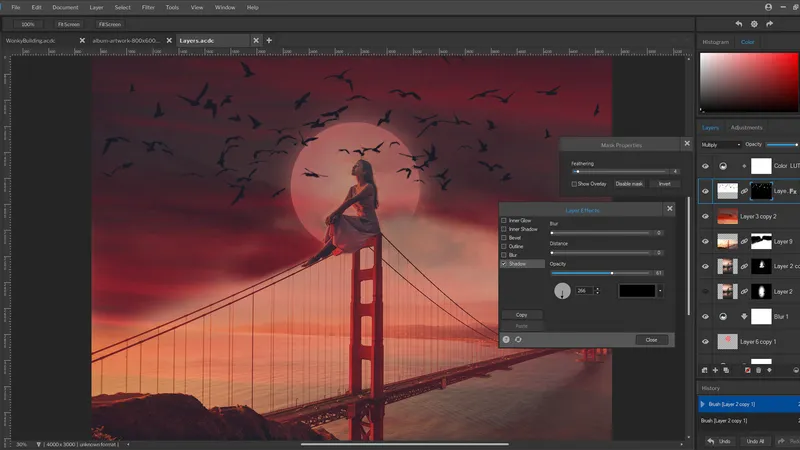Hide Layer 9 using its eye icon
The image size is (800, 450).
pos(706,241)
